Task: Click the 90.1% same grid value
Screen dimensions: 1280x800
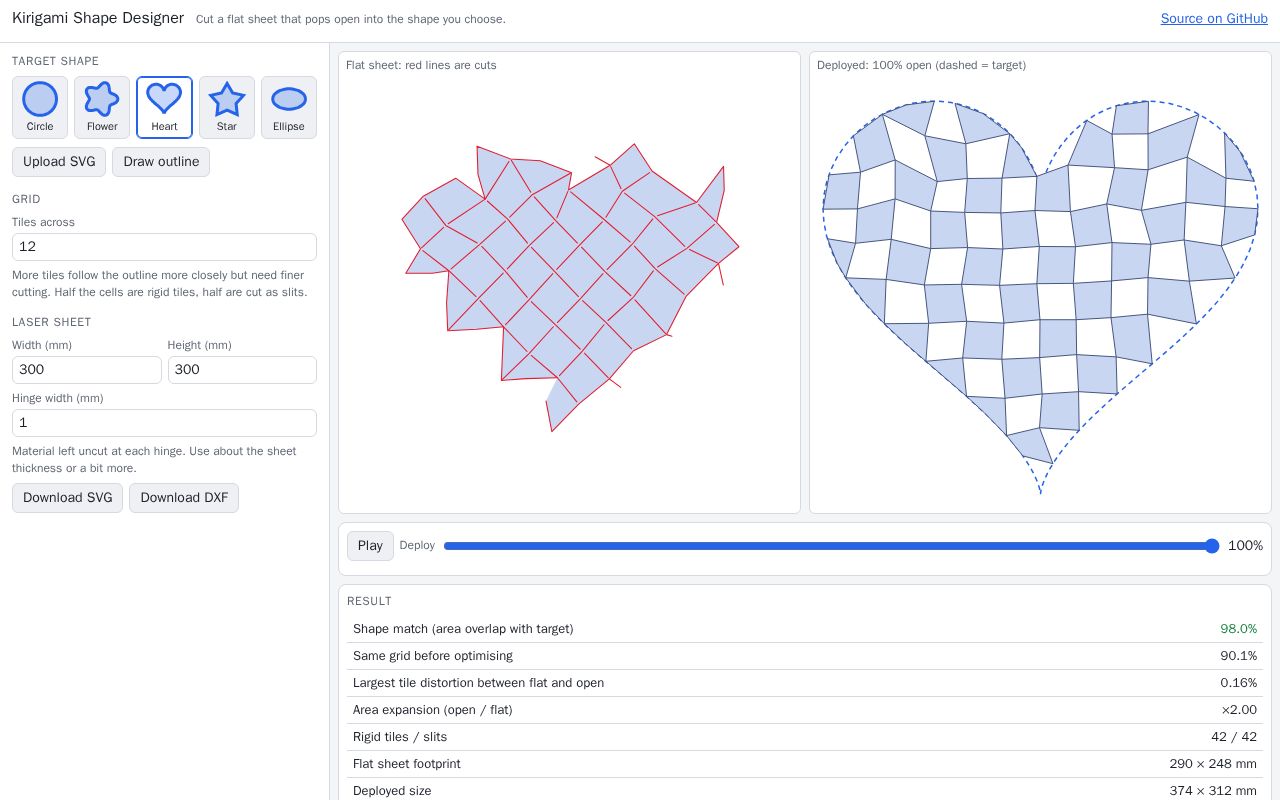Action: pos(1238,656)
